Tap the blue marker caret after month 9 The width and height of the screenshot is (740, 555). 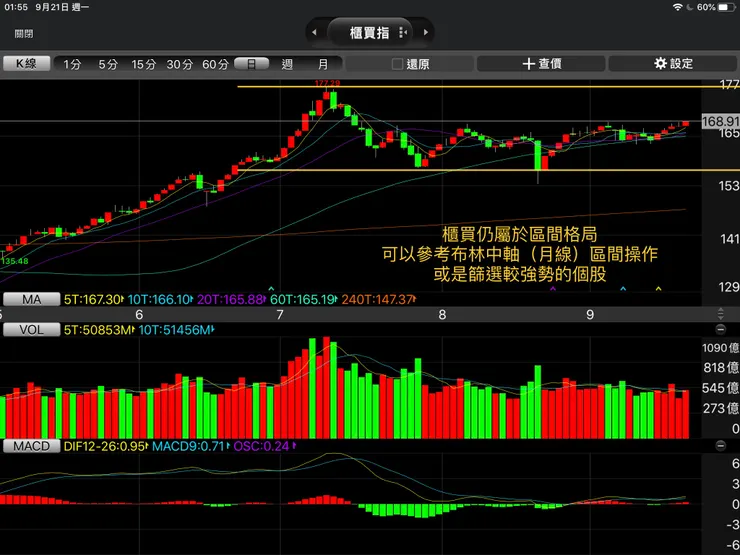tap(623, 288)
